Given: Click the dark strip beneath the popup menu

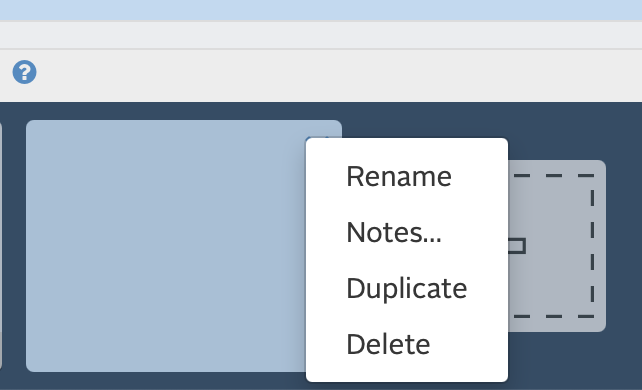Looking at the screenshot, I should click(407, 386).
